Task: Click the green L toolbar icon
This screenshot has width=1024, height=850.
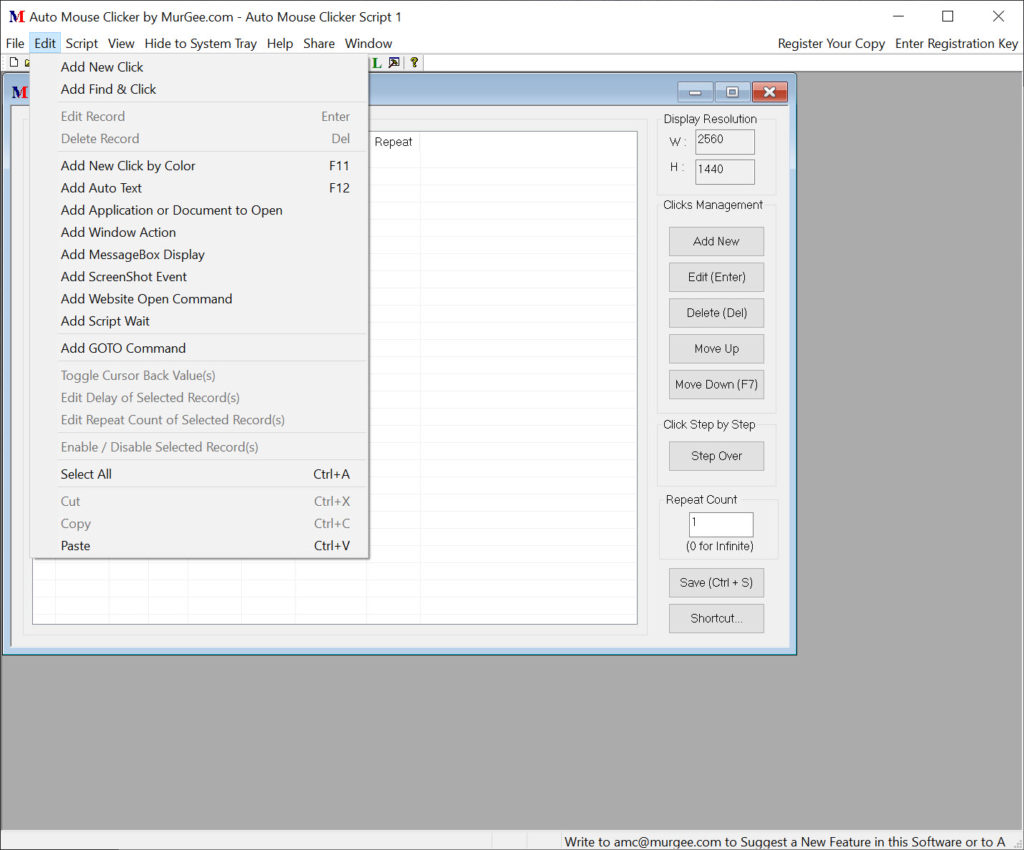Action: click(x=377, y=63)
